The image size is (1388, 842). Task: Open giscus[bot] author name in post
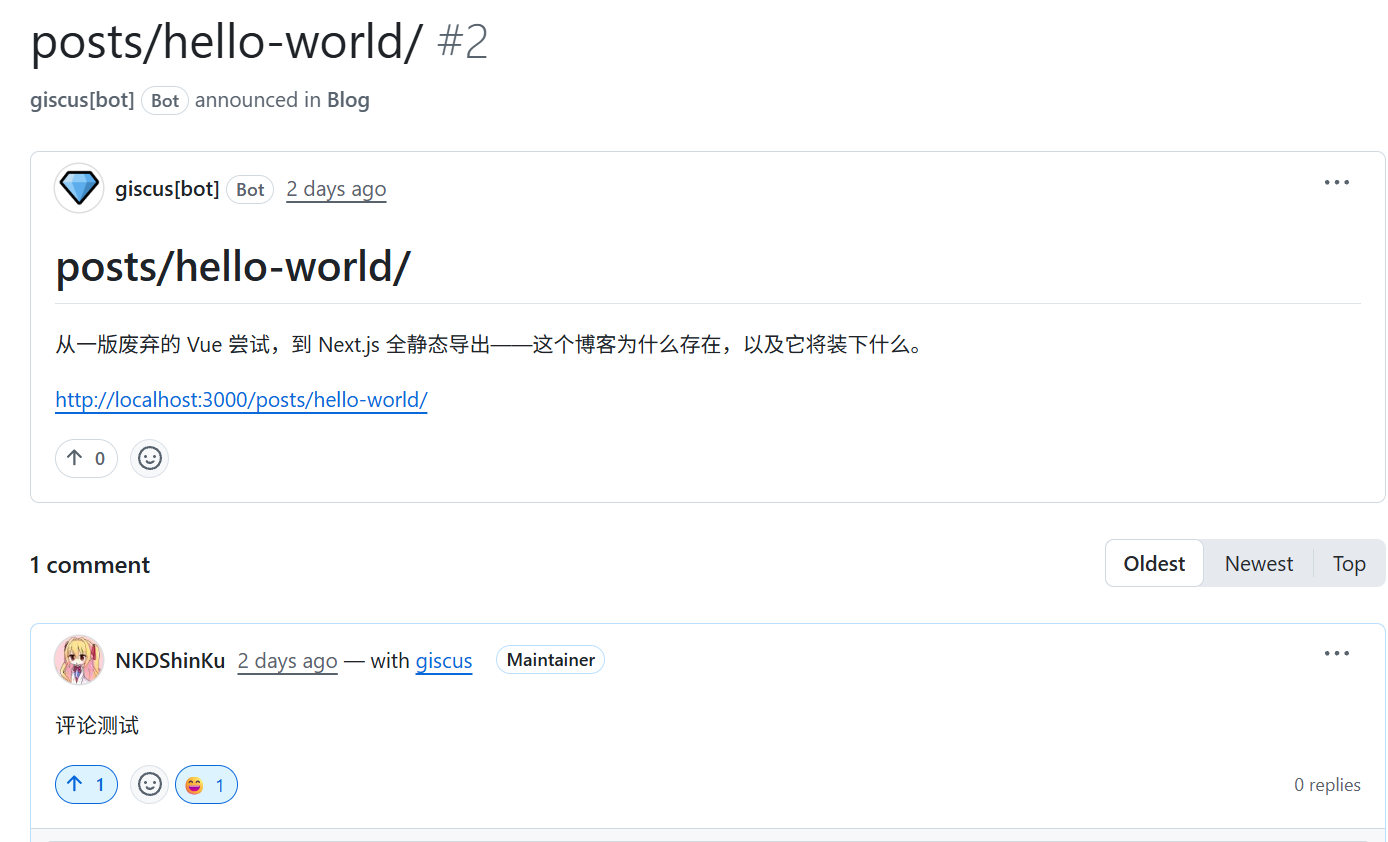[x=167, y=189]
